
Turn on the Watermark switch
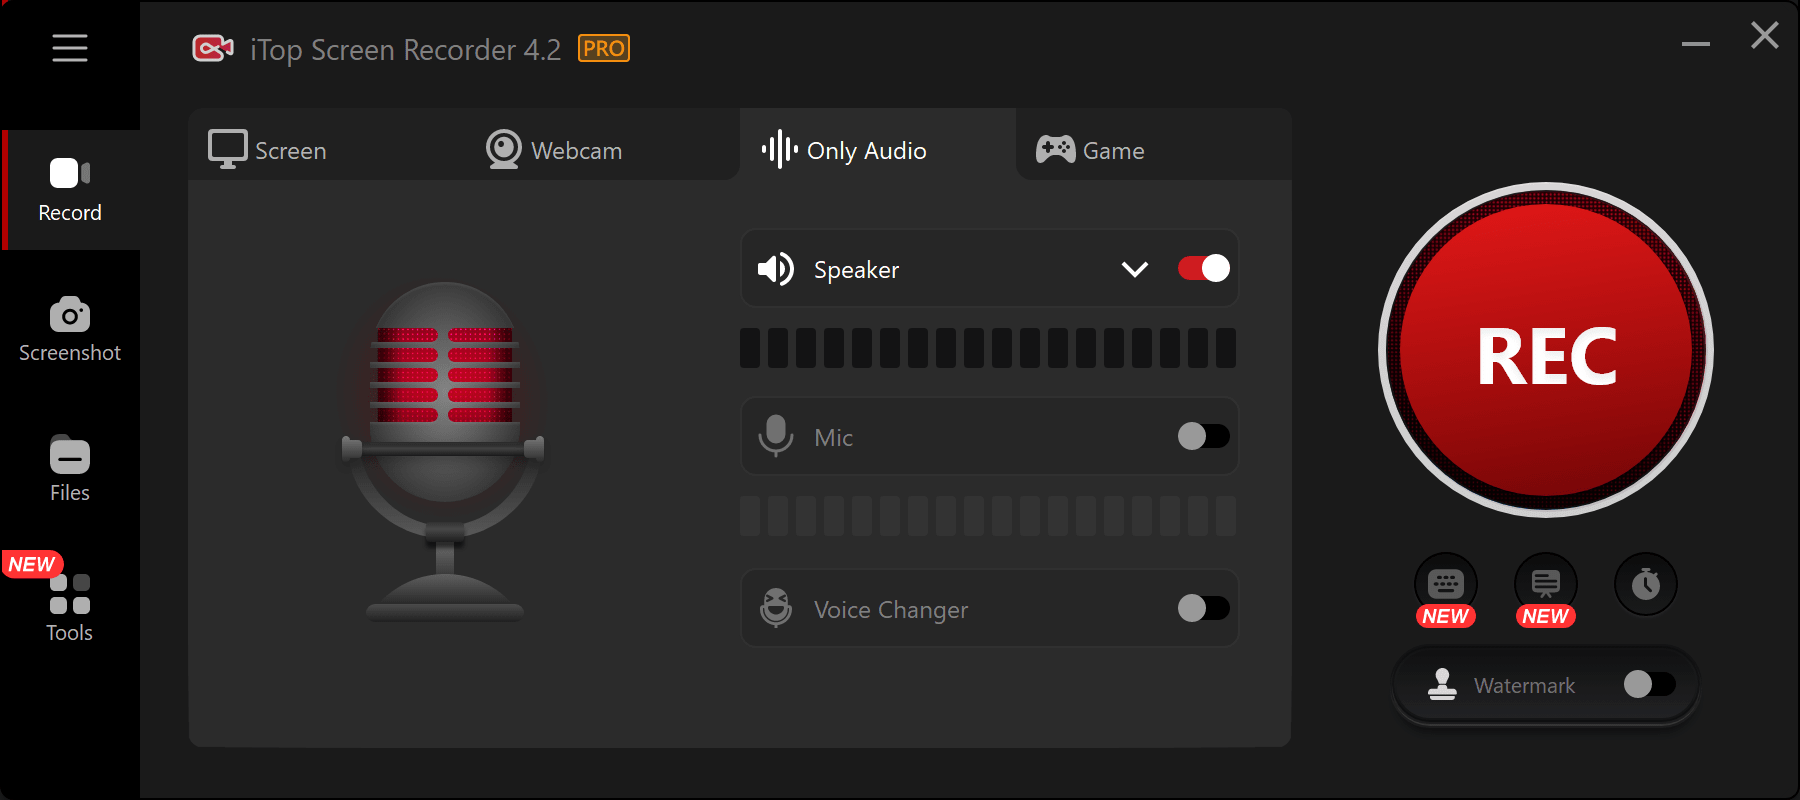1649,684
